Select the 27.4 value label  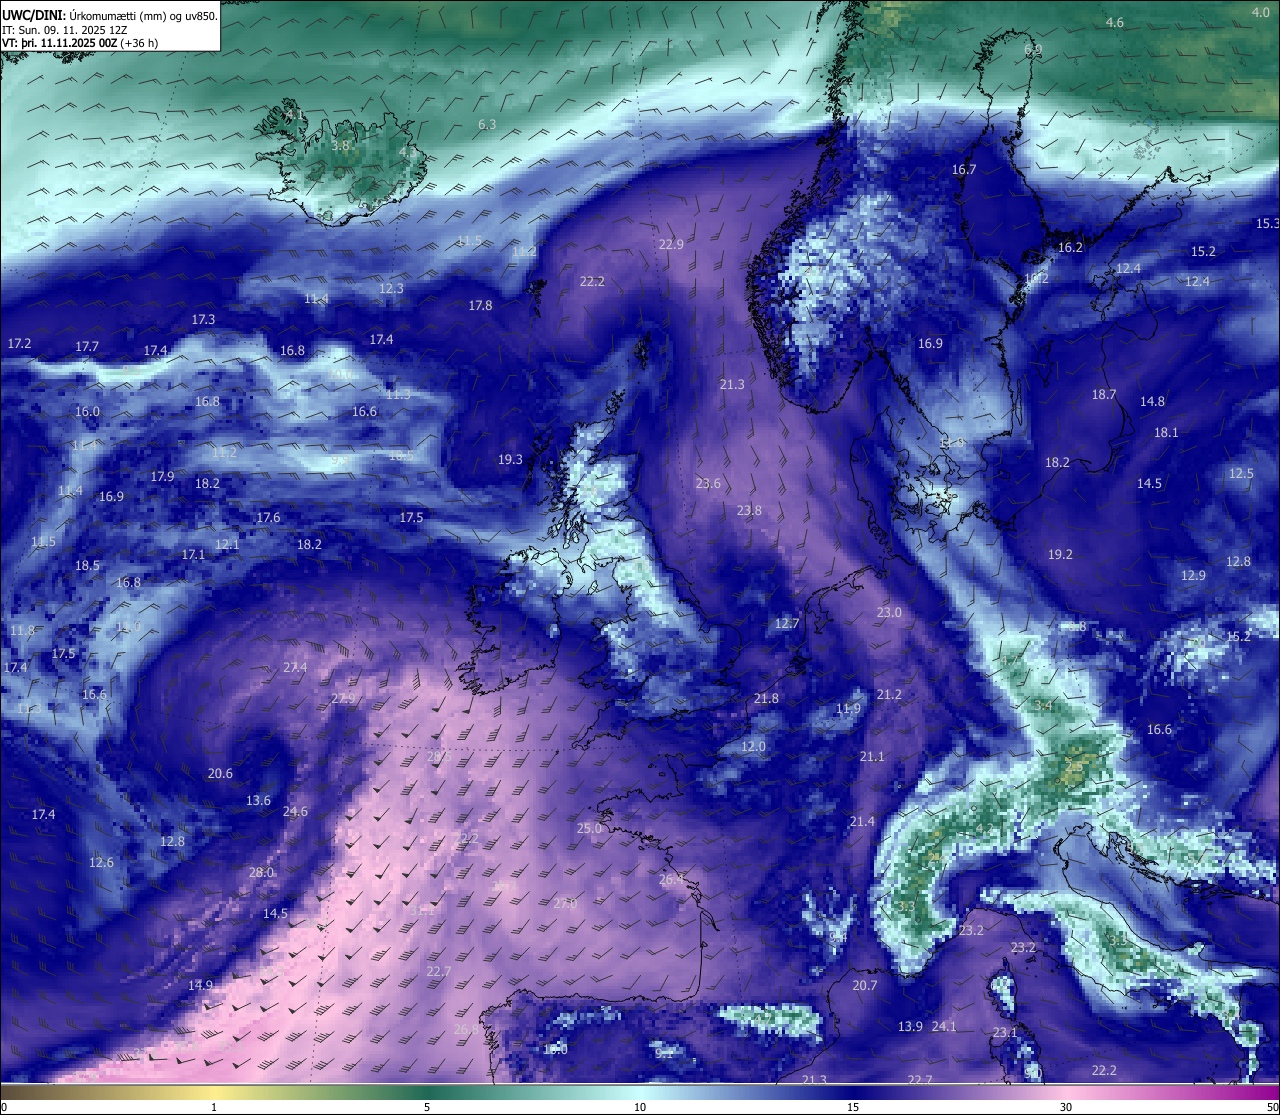point(295,668)
